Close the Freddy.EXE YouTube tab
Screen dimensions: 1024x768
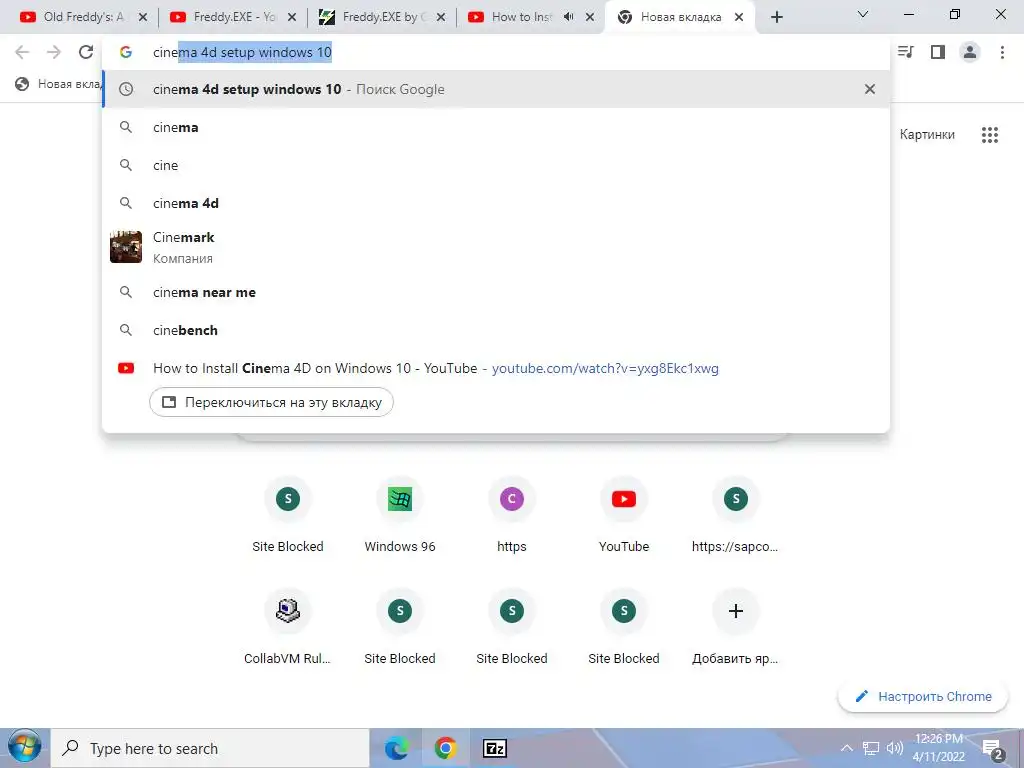[292, 18]
